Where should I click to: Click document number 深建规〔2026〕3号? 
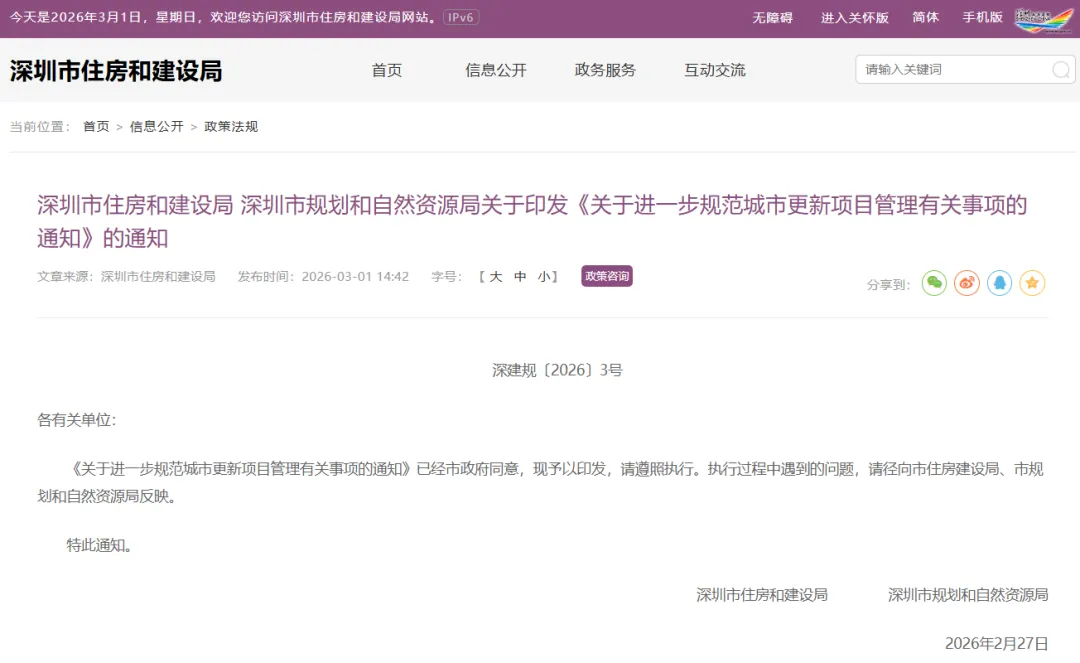pos(557,370)
